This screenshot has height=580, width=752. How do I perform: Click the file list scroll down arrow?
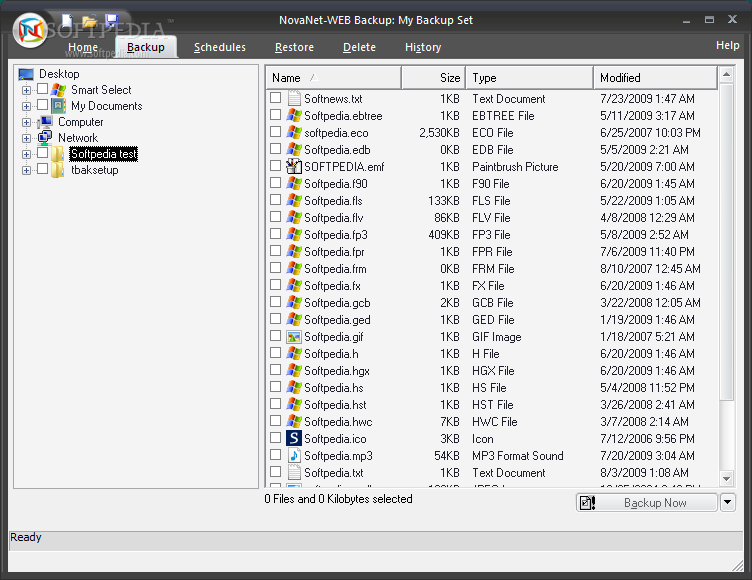pos(726,478)
